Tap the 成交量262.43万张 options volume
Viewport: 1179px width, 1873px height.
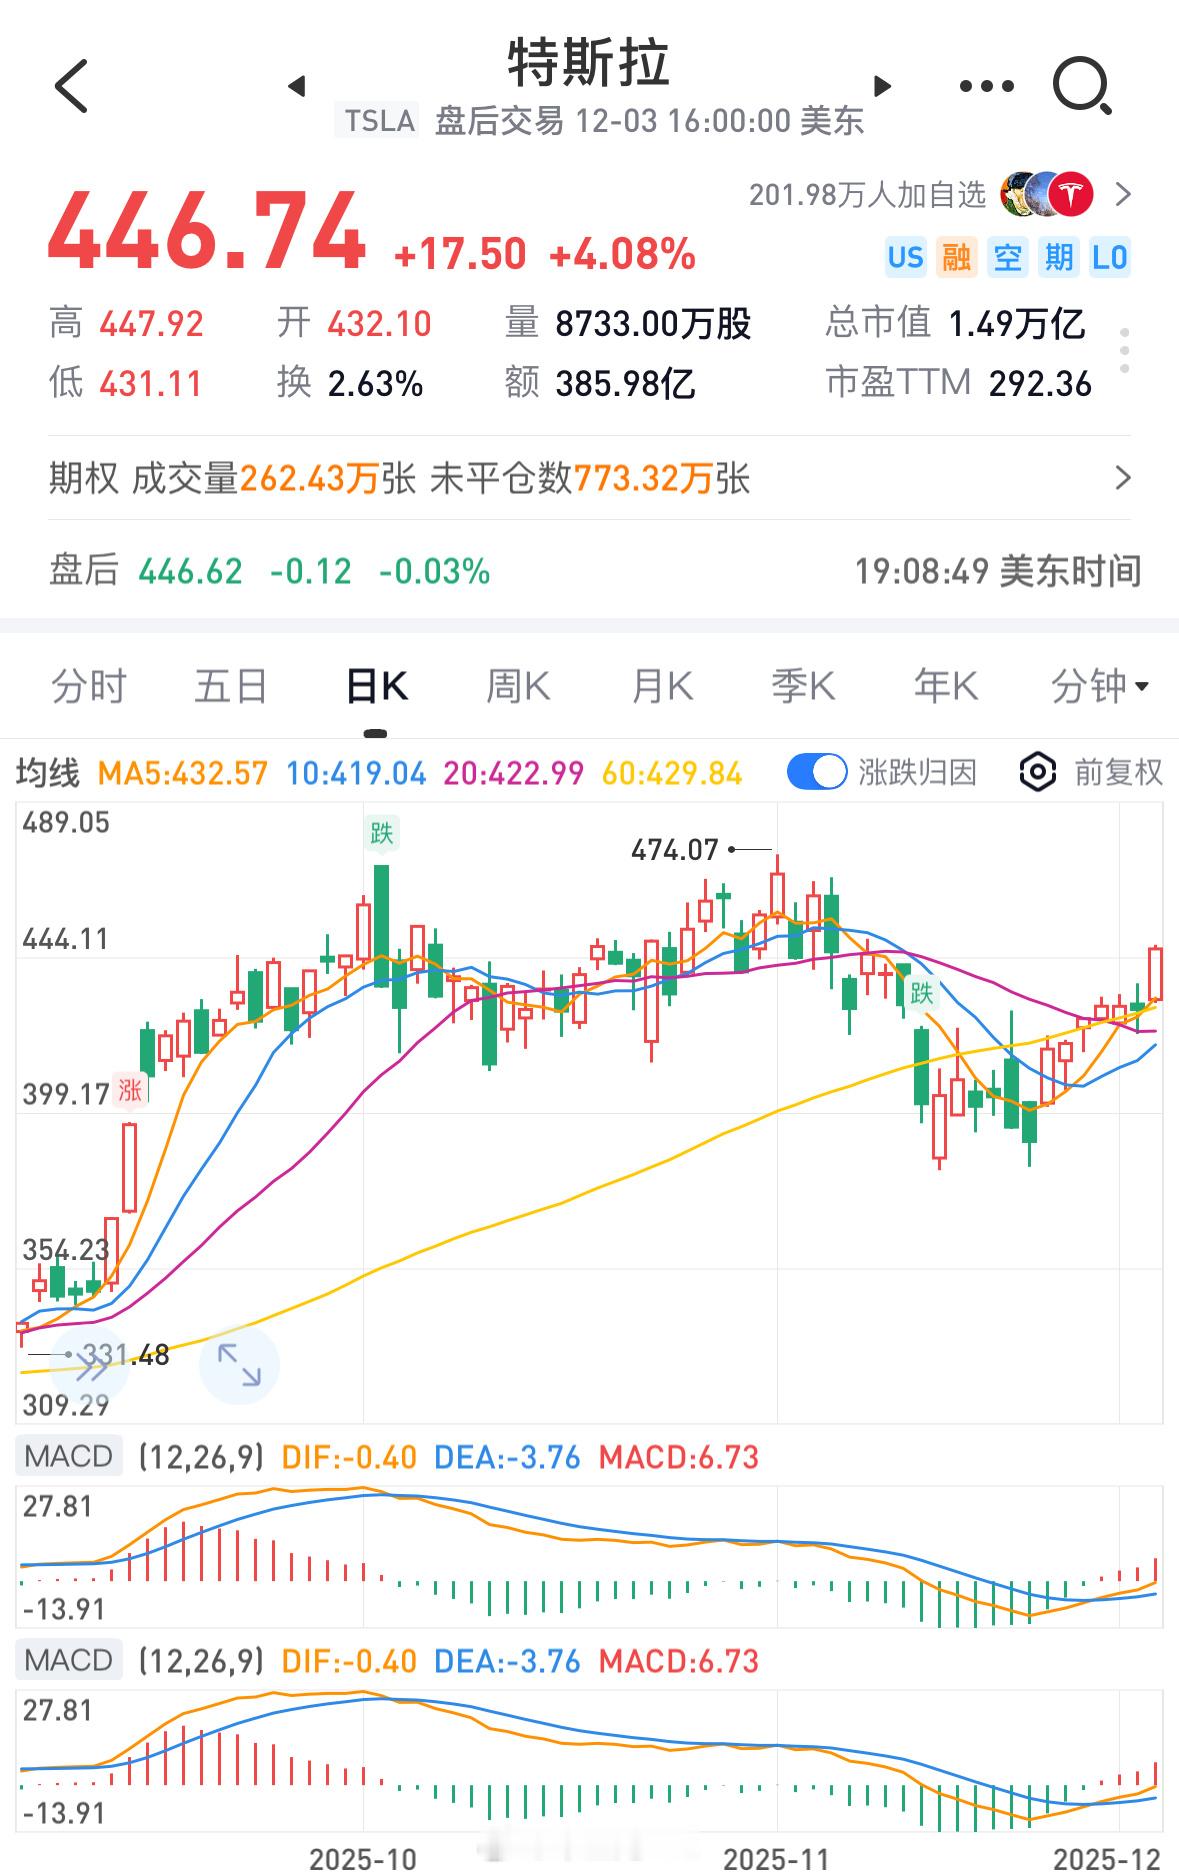click(274, 478)
